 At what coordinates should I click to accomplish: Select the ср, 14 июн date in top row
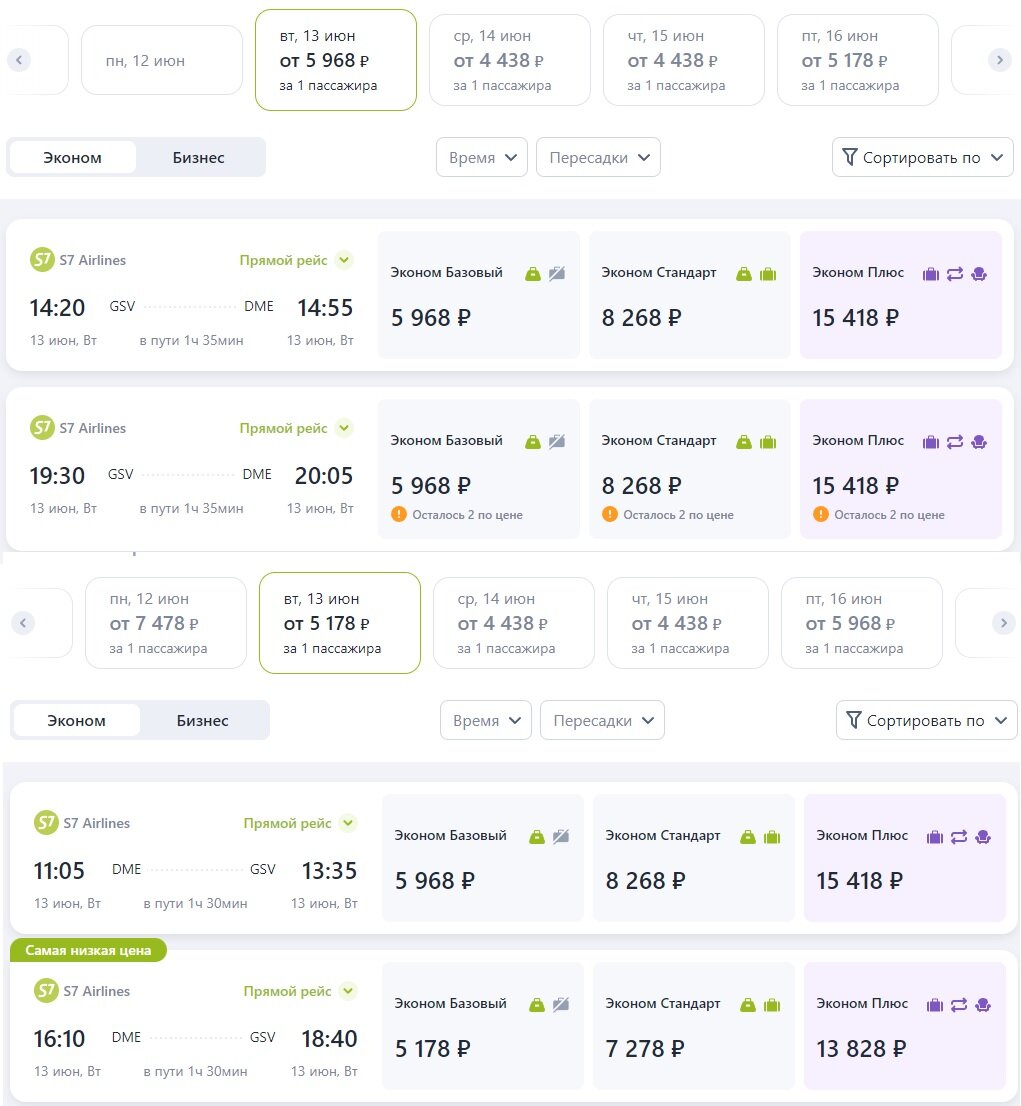(x=509, y=60)
